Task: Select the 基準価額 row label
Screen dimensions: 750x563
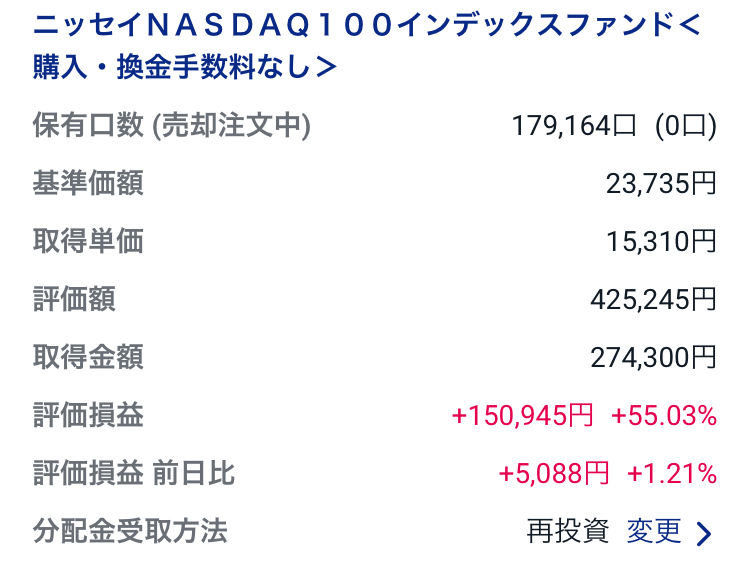Action: pos(88,183)
